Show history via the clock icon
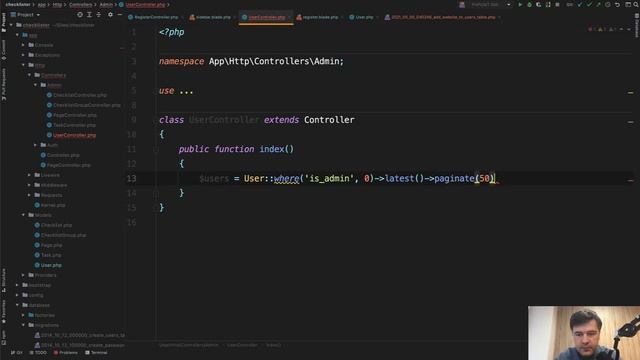This screenshot has height=360, width=640. pos(608,5)
